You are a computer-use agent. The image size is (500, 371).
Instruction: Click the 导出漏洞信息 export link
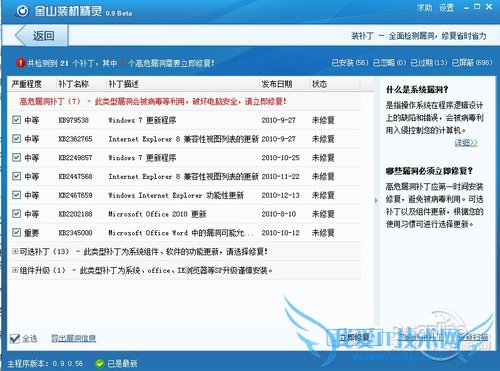coord(73,338)
